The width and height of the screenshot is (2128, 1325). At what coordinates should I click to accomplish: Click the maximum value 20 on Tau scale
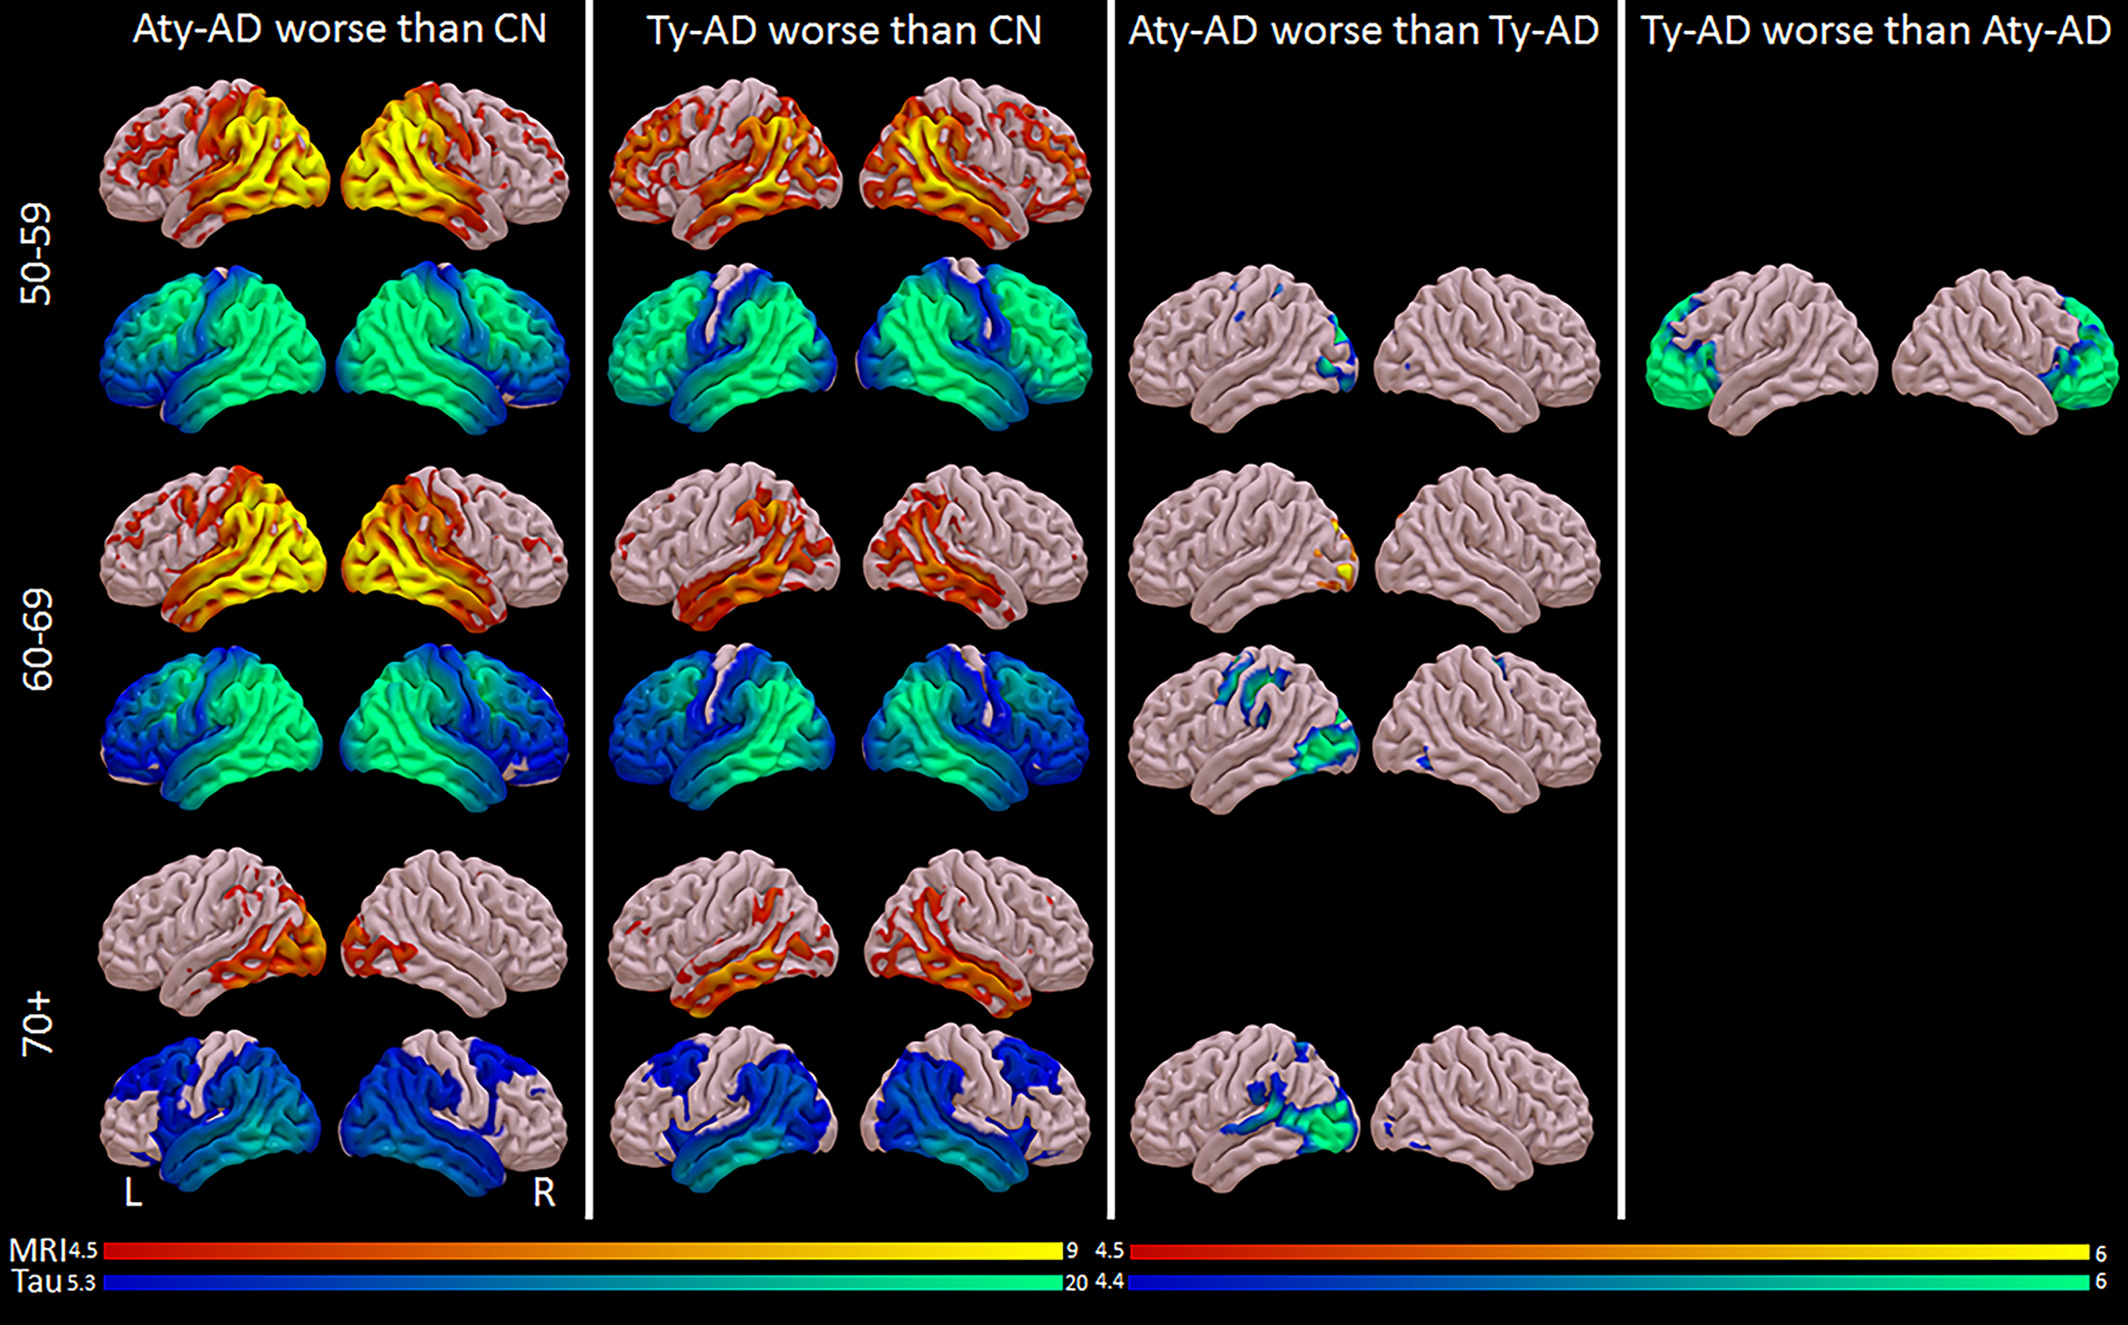pyautogui.click(x=1076, y=1283)
